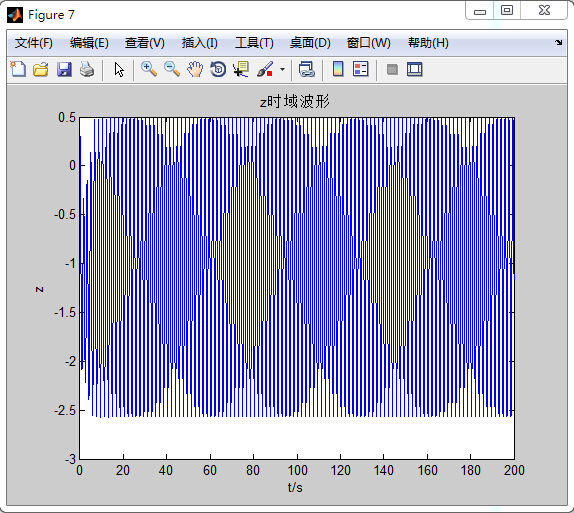The height and width of the screenshot is (513, 574).
Task: Expand the toolbar dock arrow at right
Action: tap(558, 42)
